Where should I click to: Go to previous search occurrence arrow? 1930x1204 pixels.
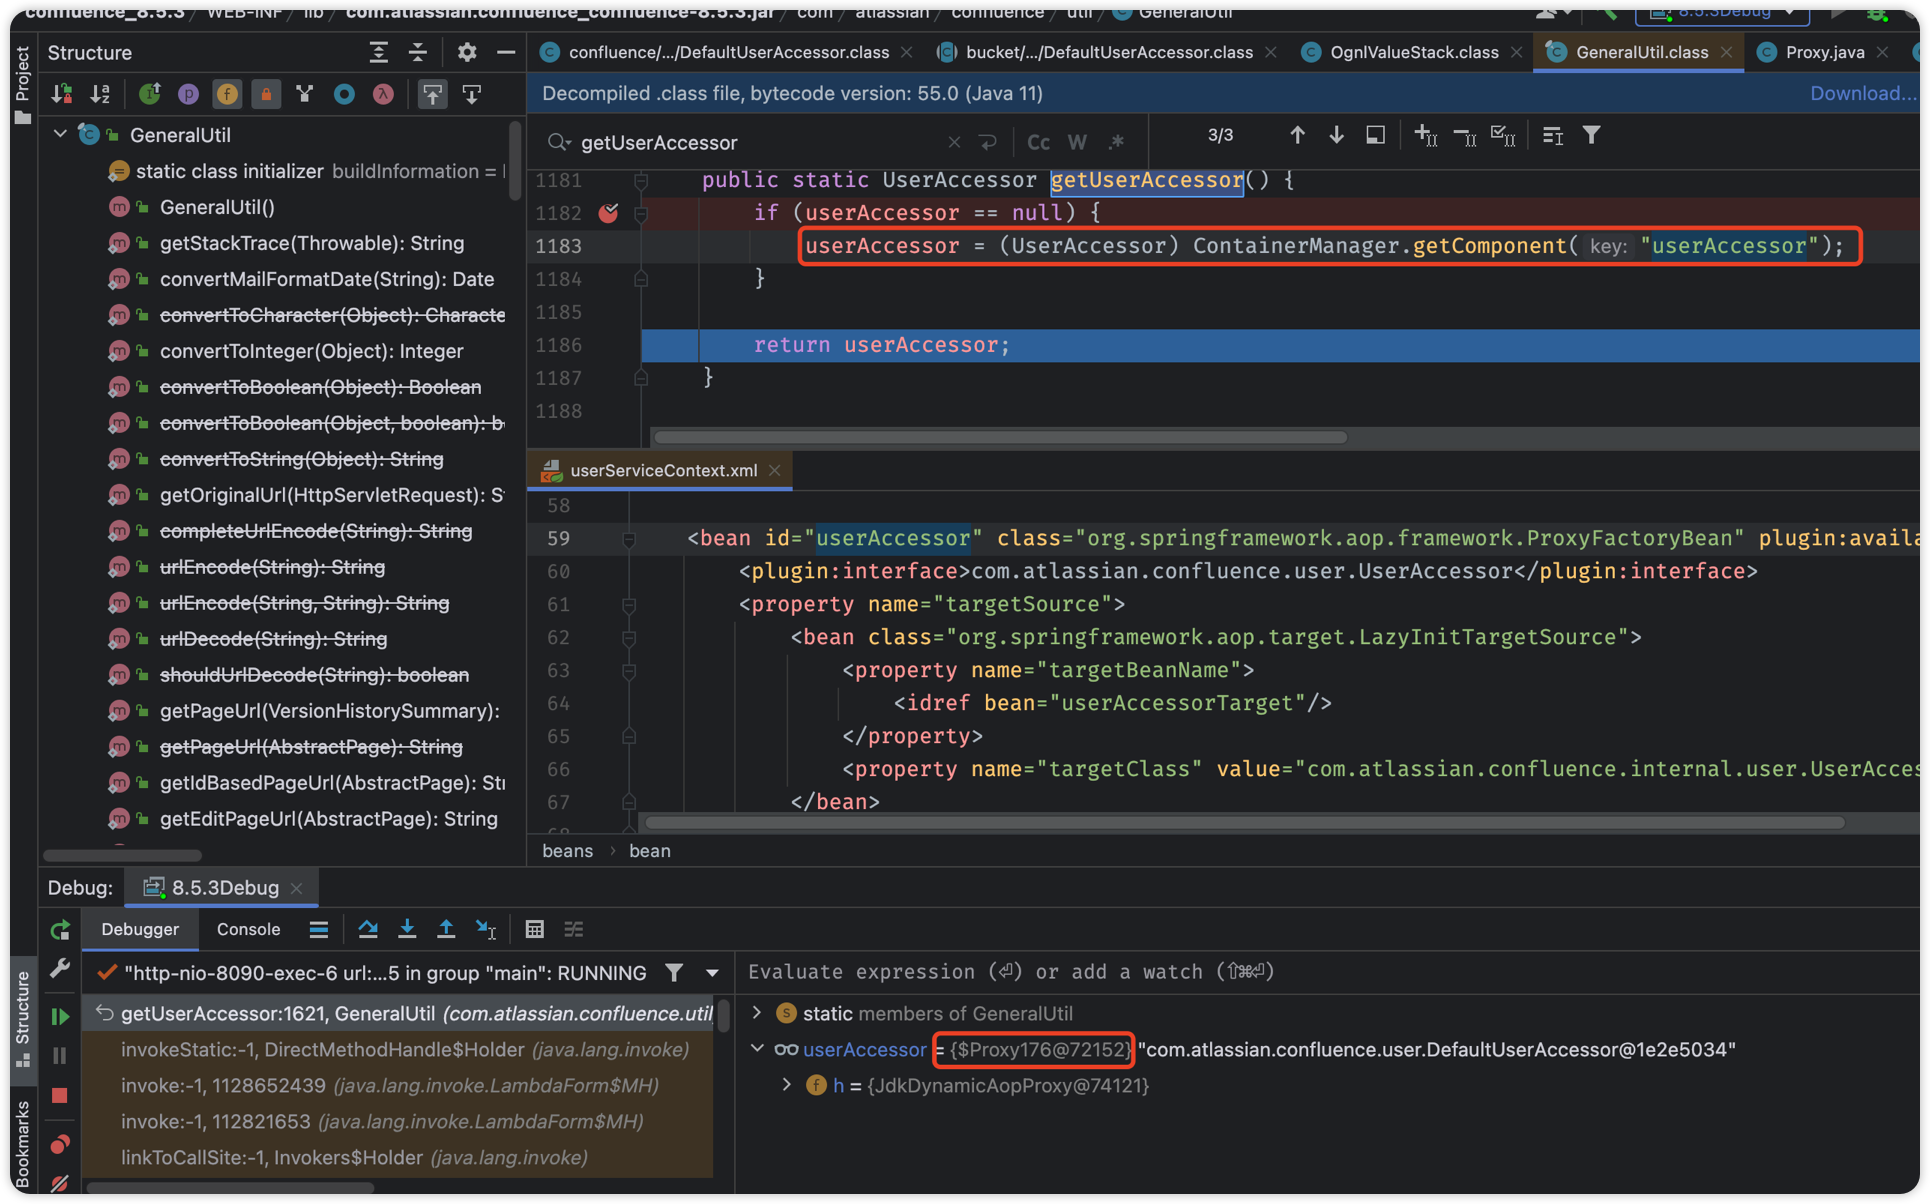(x=1297, y=136)
